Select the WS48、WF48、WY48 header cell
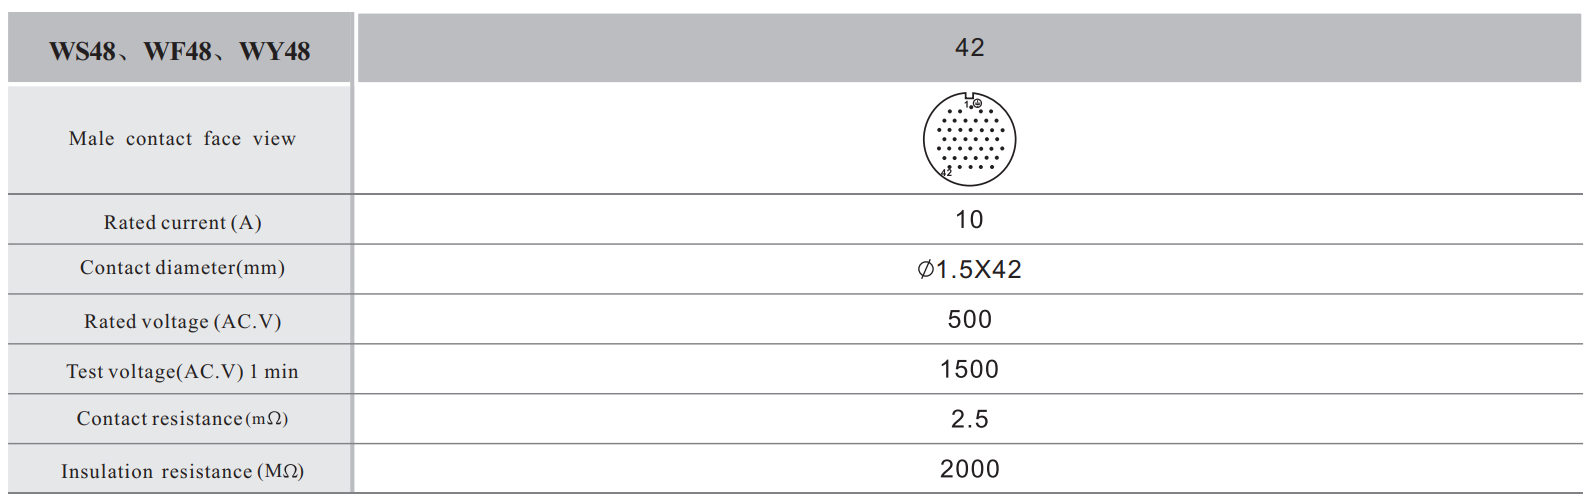1588x503 pixels. (180, 51)
